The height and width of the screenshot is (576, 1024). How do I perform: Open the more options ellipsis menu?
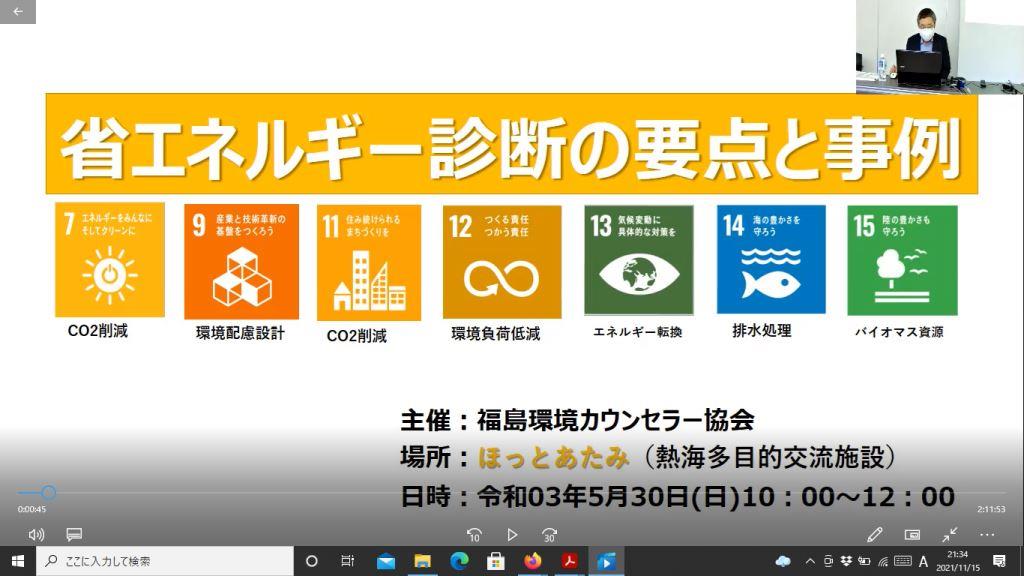987,535
